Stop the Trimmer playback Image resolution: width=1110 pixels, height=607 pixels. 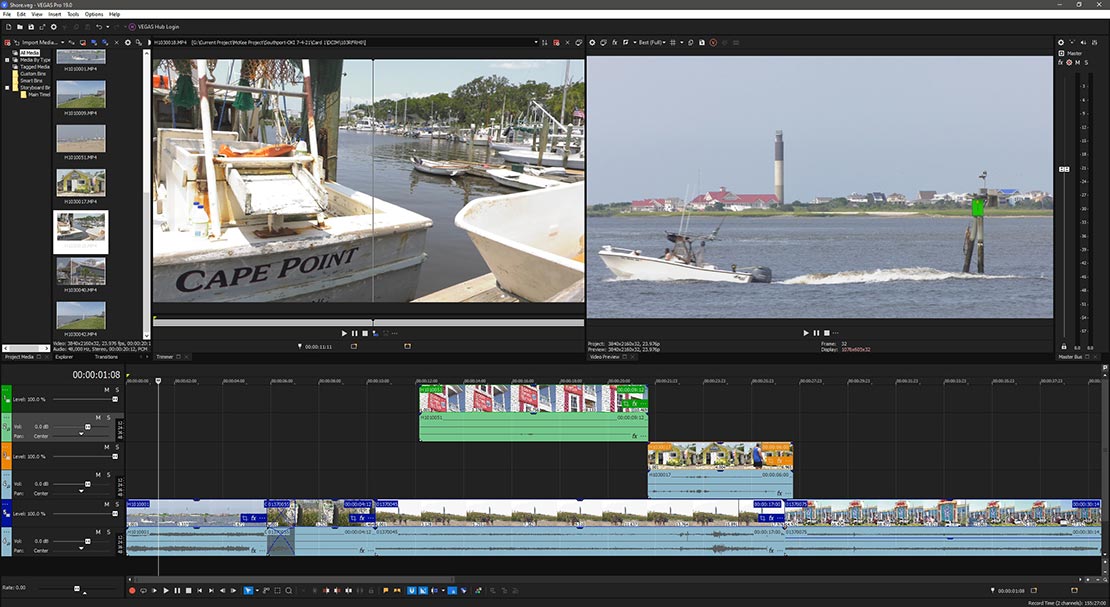(x=365, y=333)
